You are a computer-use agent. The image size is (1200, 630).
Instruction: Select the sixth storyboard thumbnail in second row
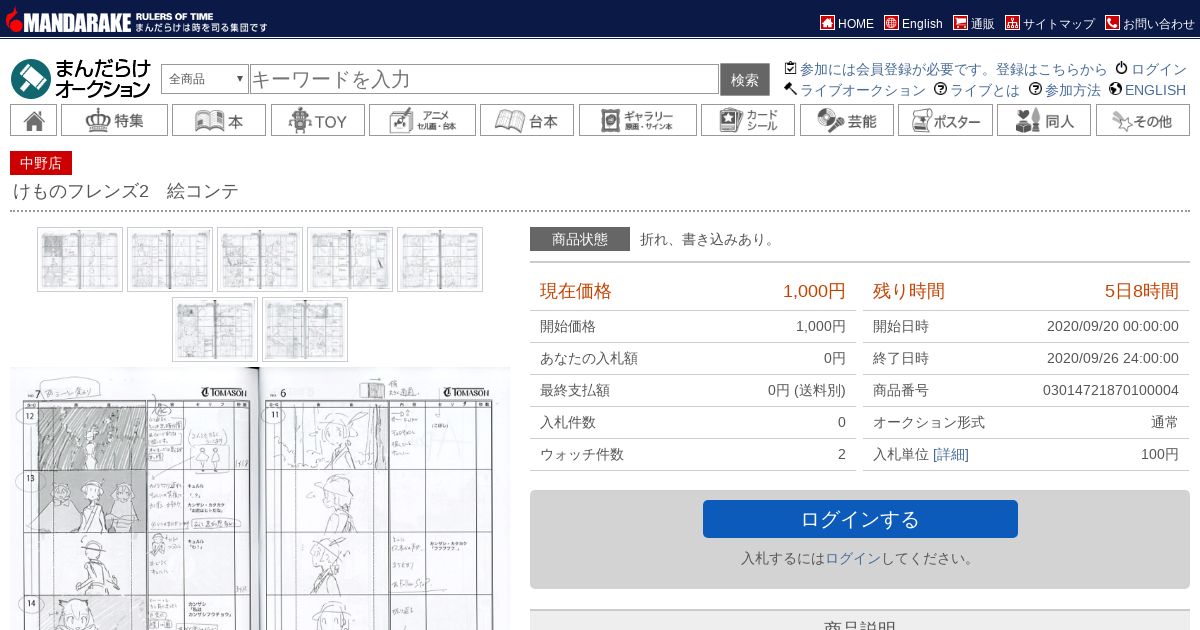(x=215, y=329)
